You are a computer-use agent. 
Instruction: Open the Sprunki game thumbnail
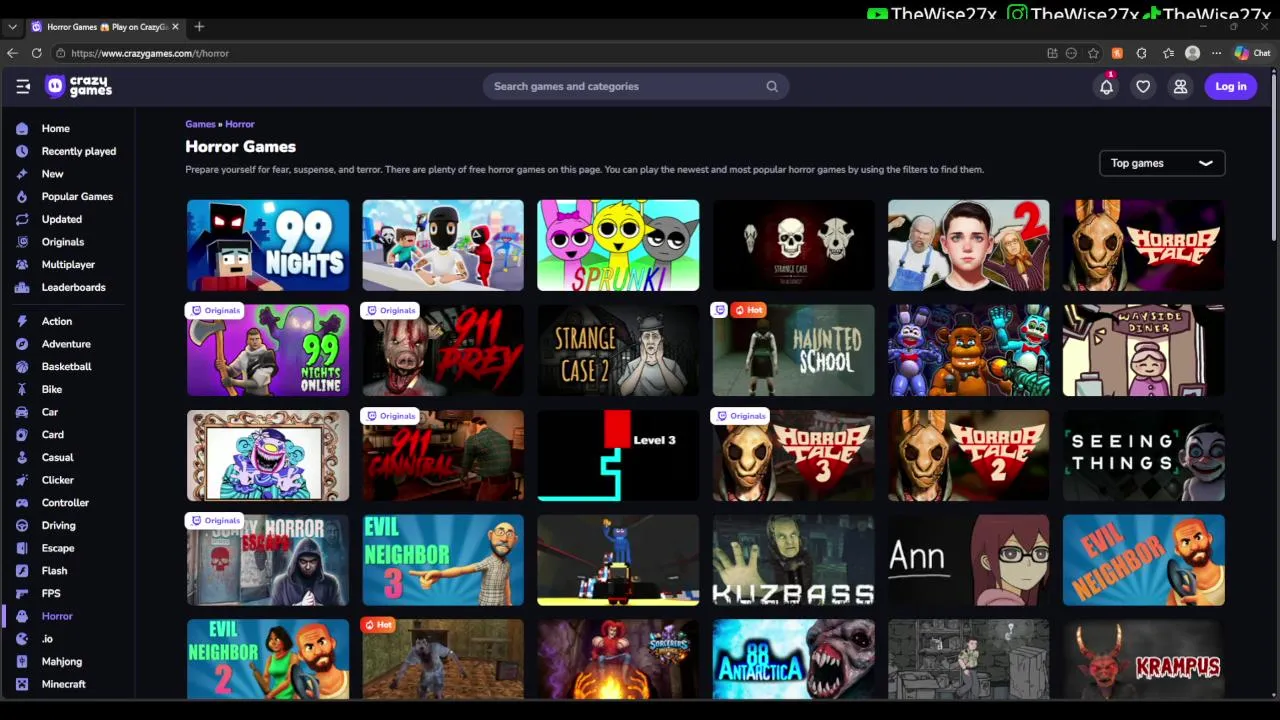click(618, 245)
